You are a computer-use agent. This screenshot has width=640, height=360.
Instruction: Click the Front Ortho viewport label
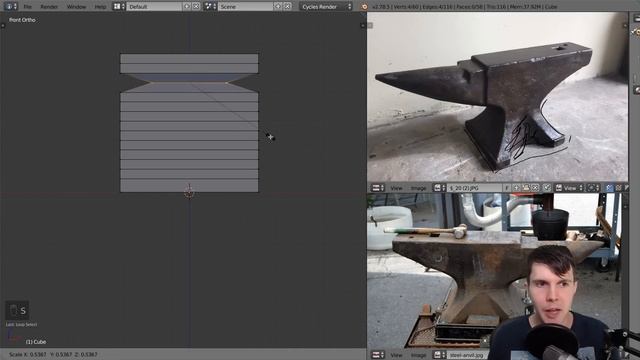22,20
